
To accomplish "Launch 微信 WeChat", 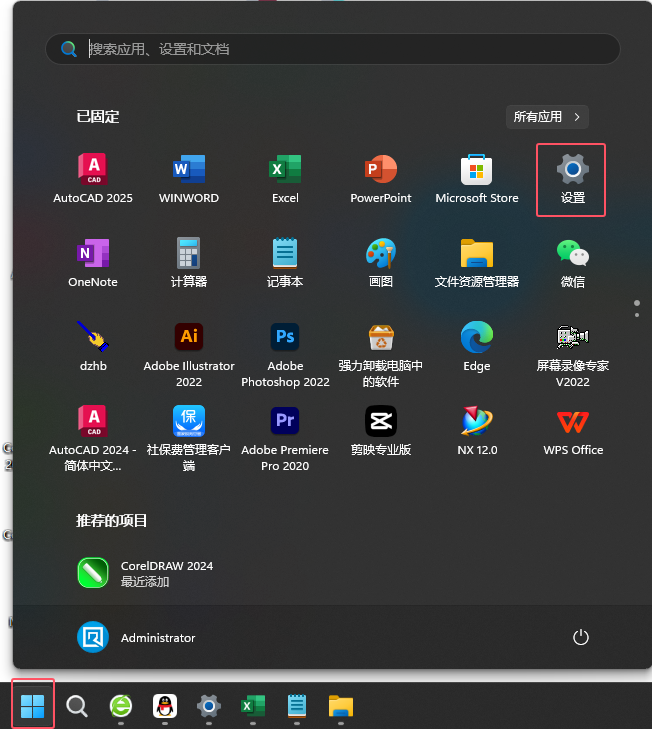I will (x=572, y=263).
